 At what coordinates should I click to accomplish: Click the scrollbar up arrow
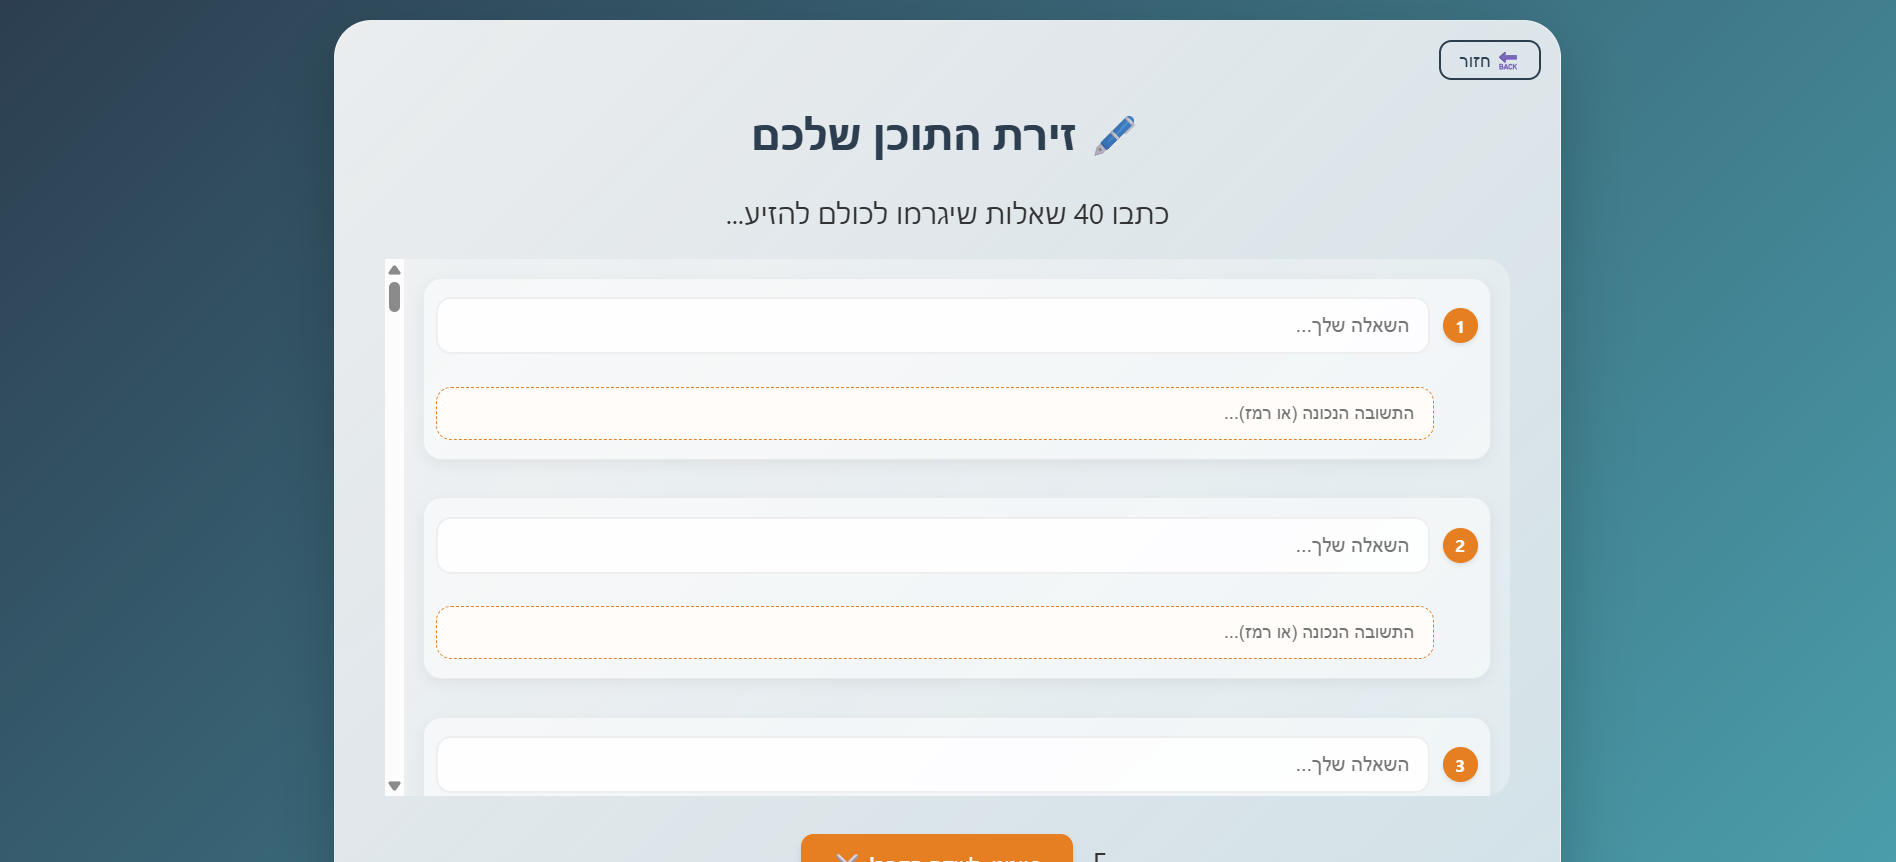pyautogui.click(x=394, y=269)
